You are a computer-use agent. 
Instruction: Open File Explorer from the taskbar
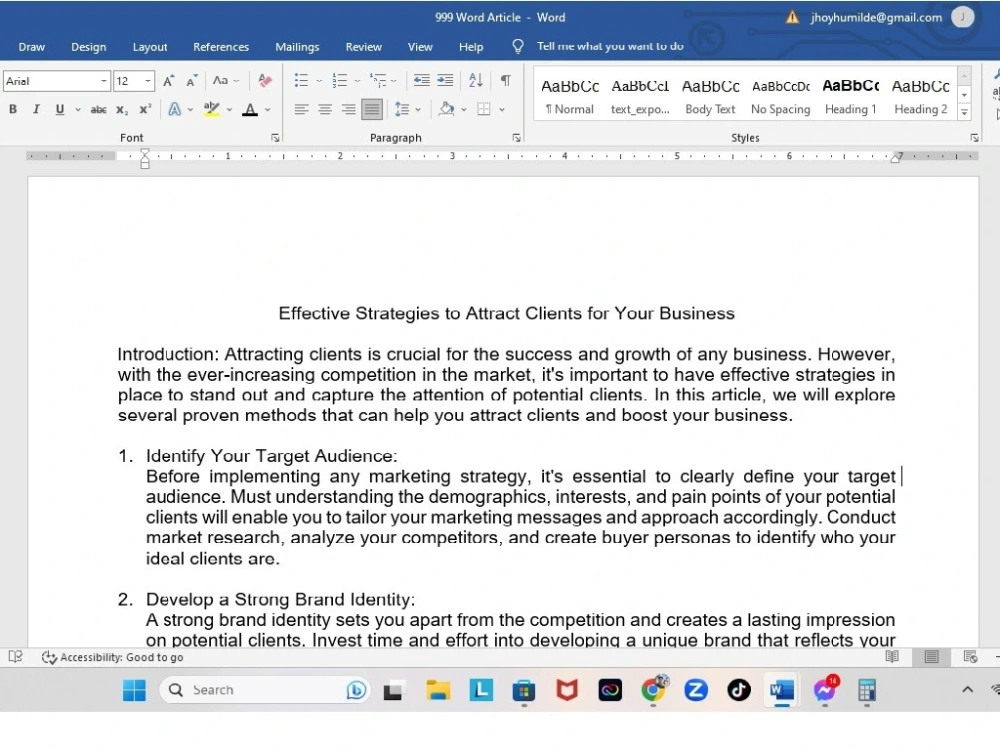click(438, 690)
